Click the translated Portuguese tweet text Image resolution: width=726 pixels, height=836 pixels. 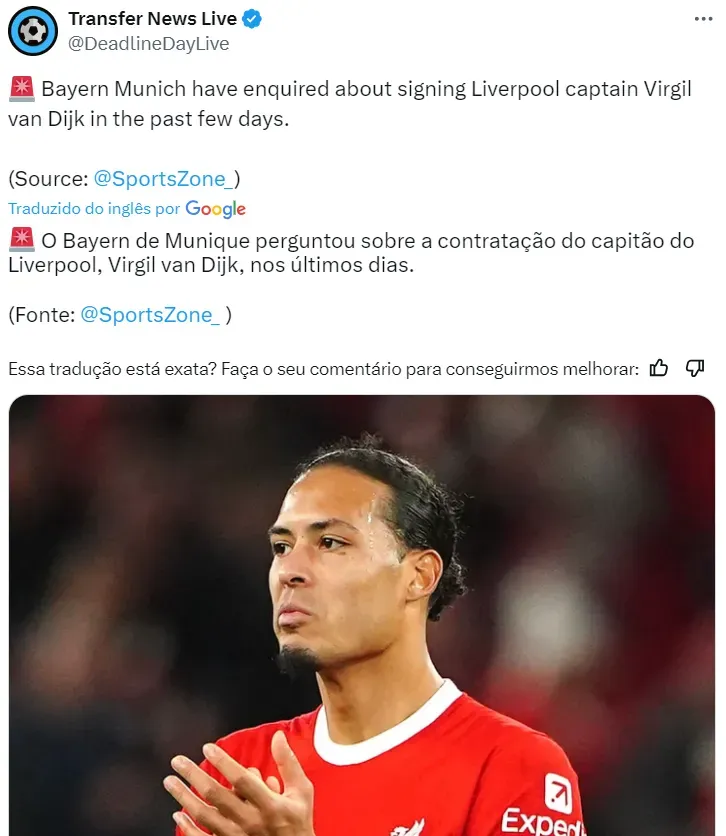pos(351,253)
